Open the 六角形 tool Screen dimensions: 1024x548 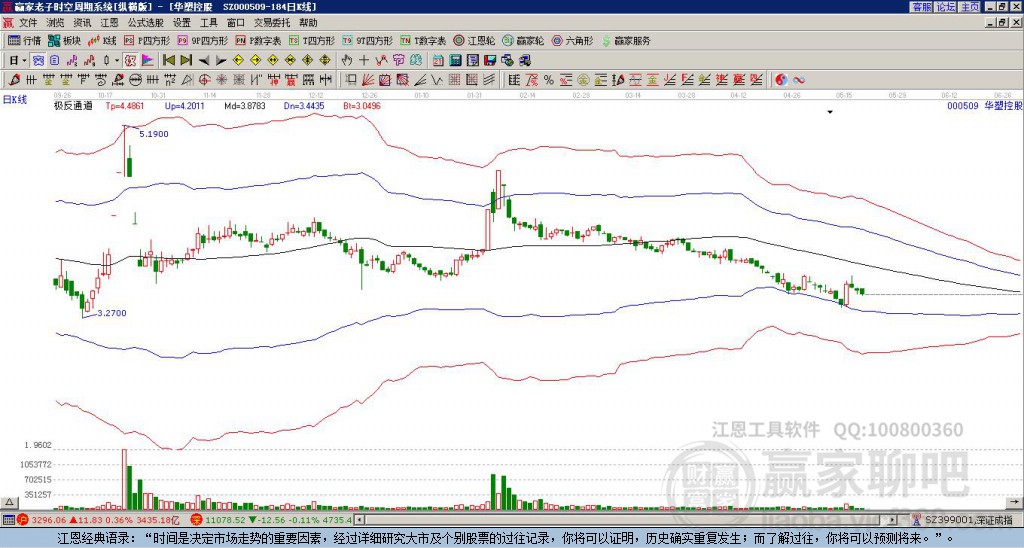click(572, 40)
